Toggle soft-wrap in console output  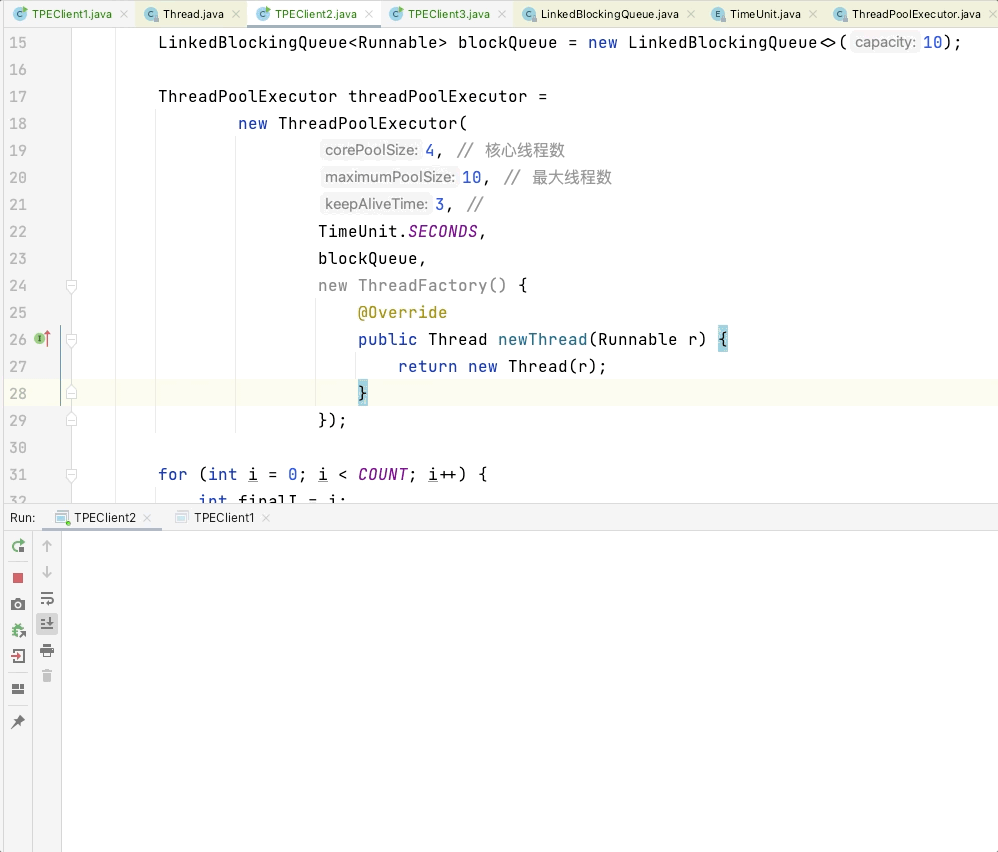tap(47, 598)
